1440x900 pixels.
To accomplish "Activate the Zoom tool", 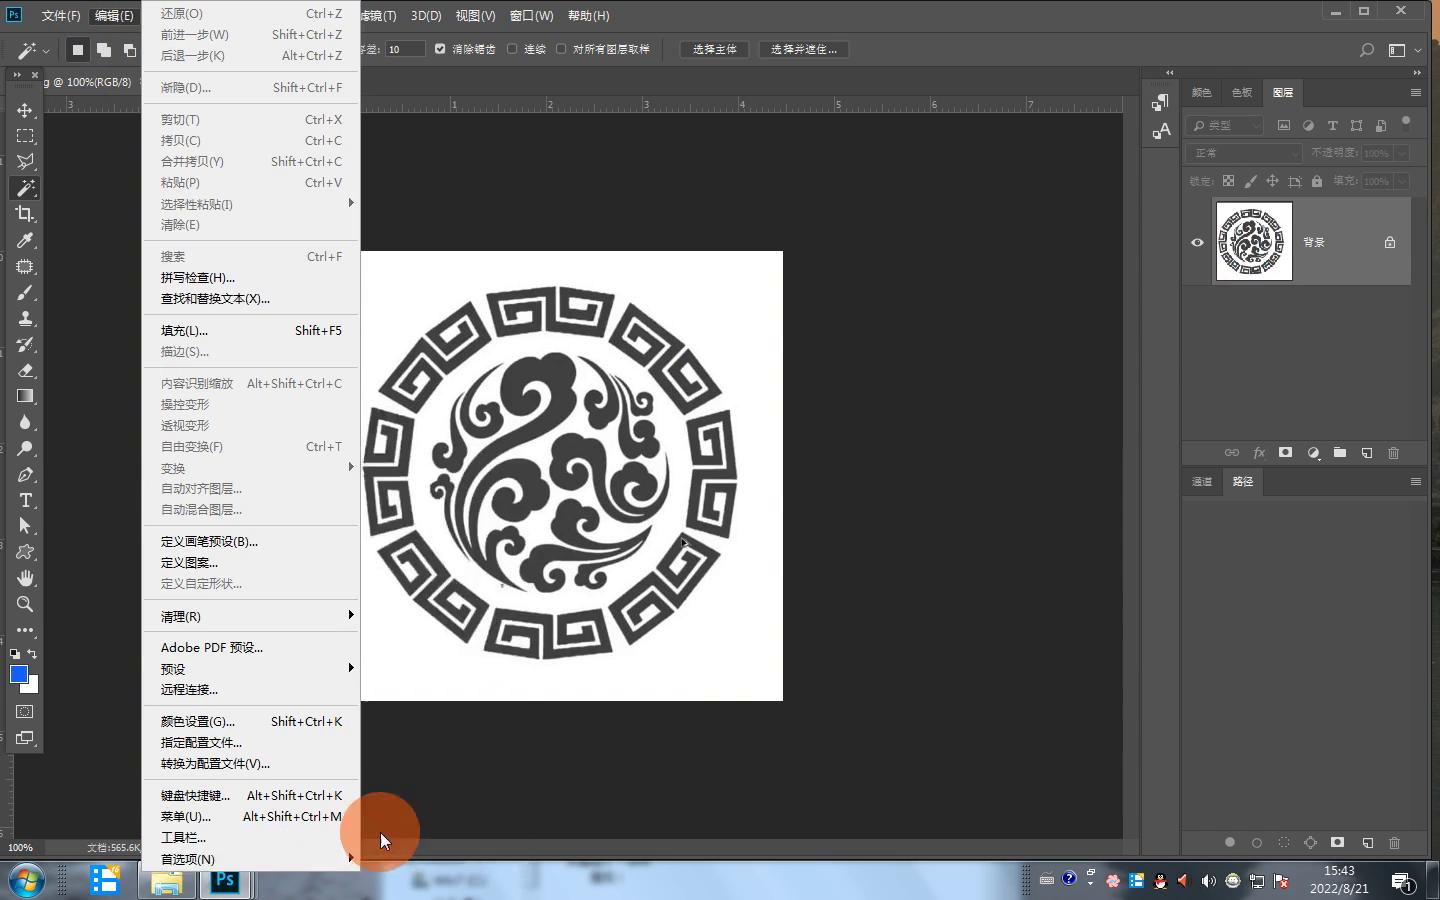I will point(25,604).
